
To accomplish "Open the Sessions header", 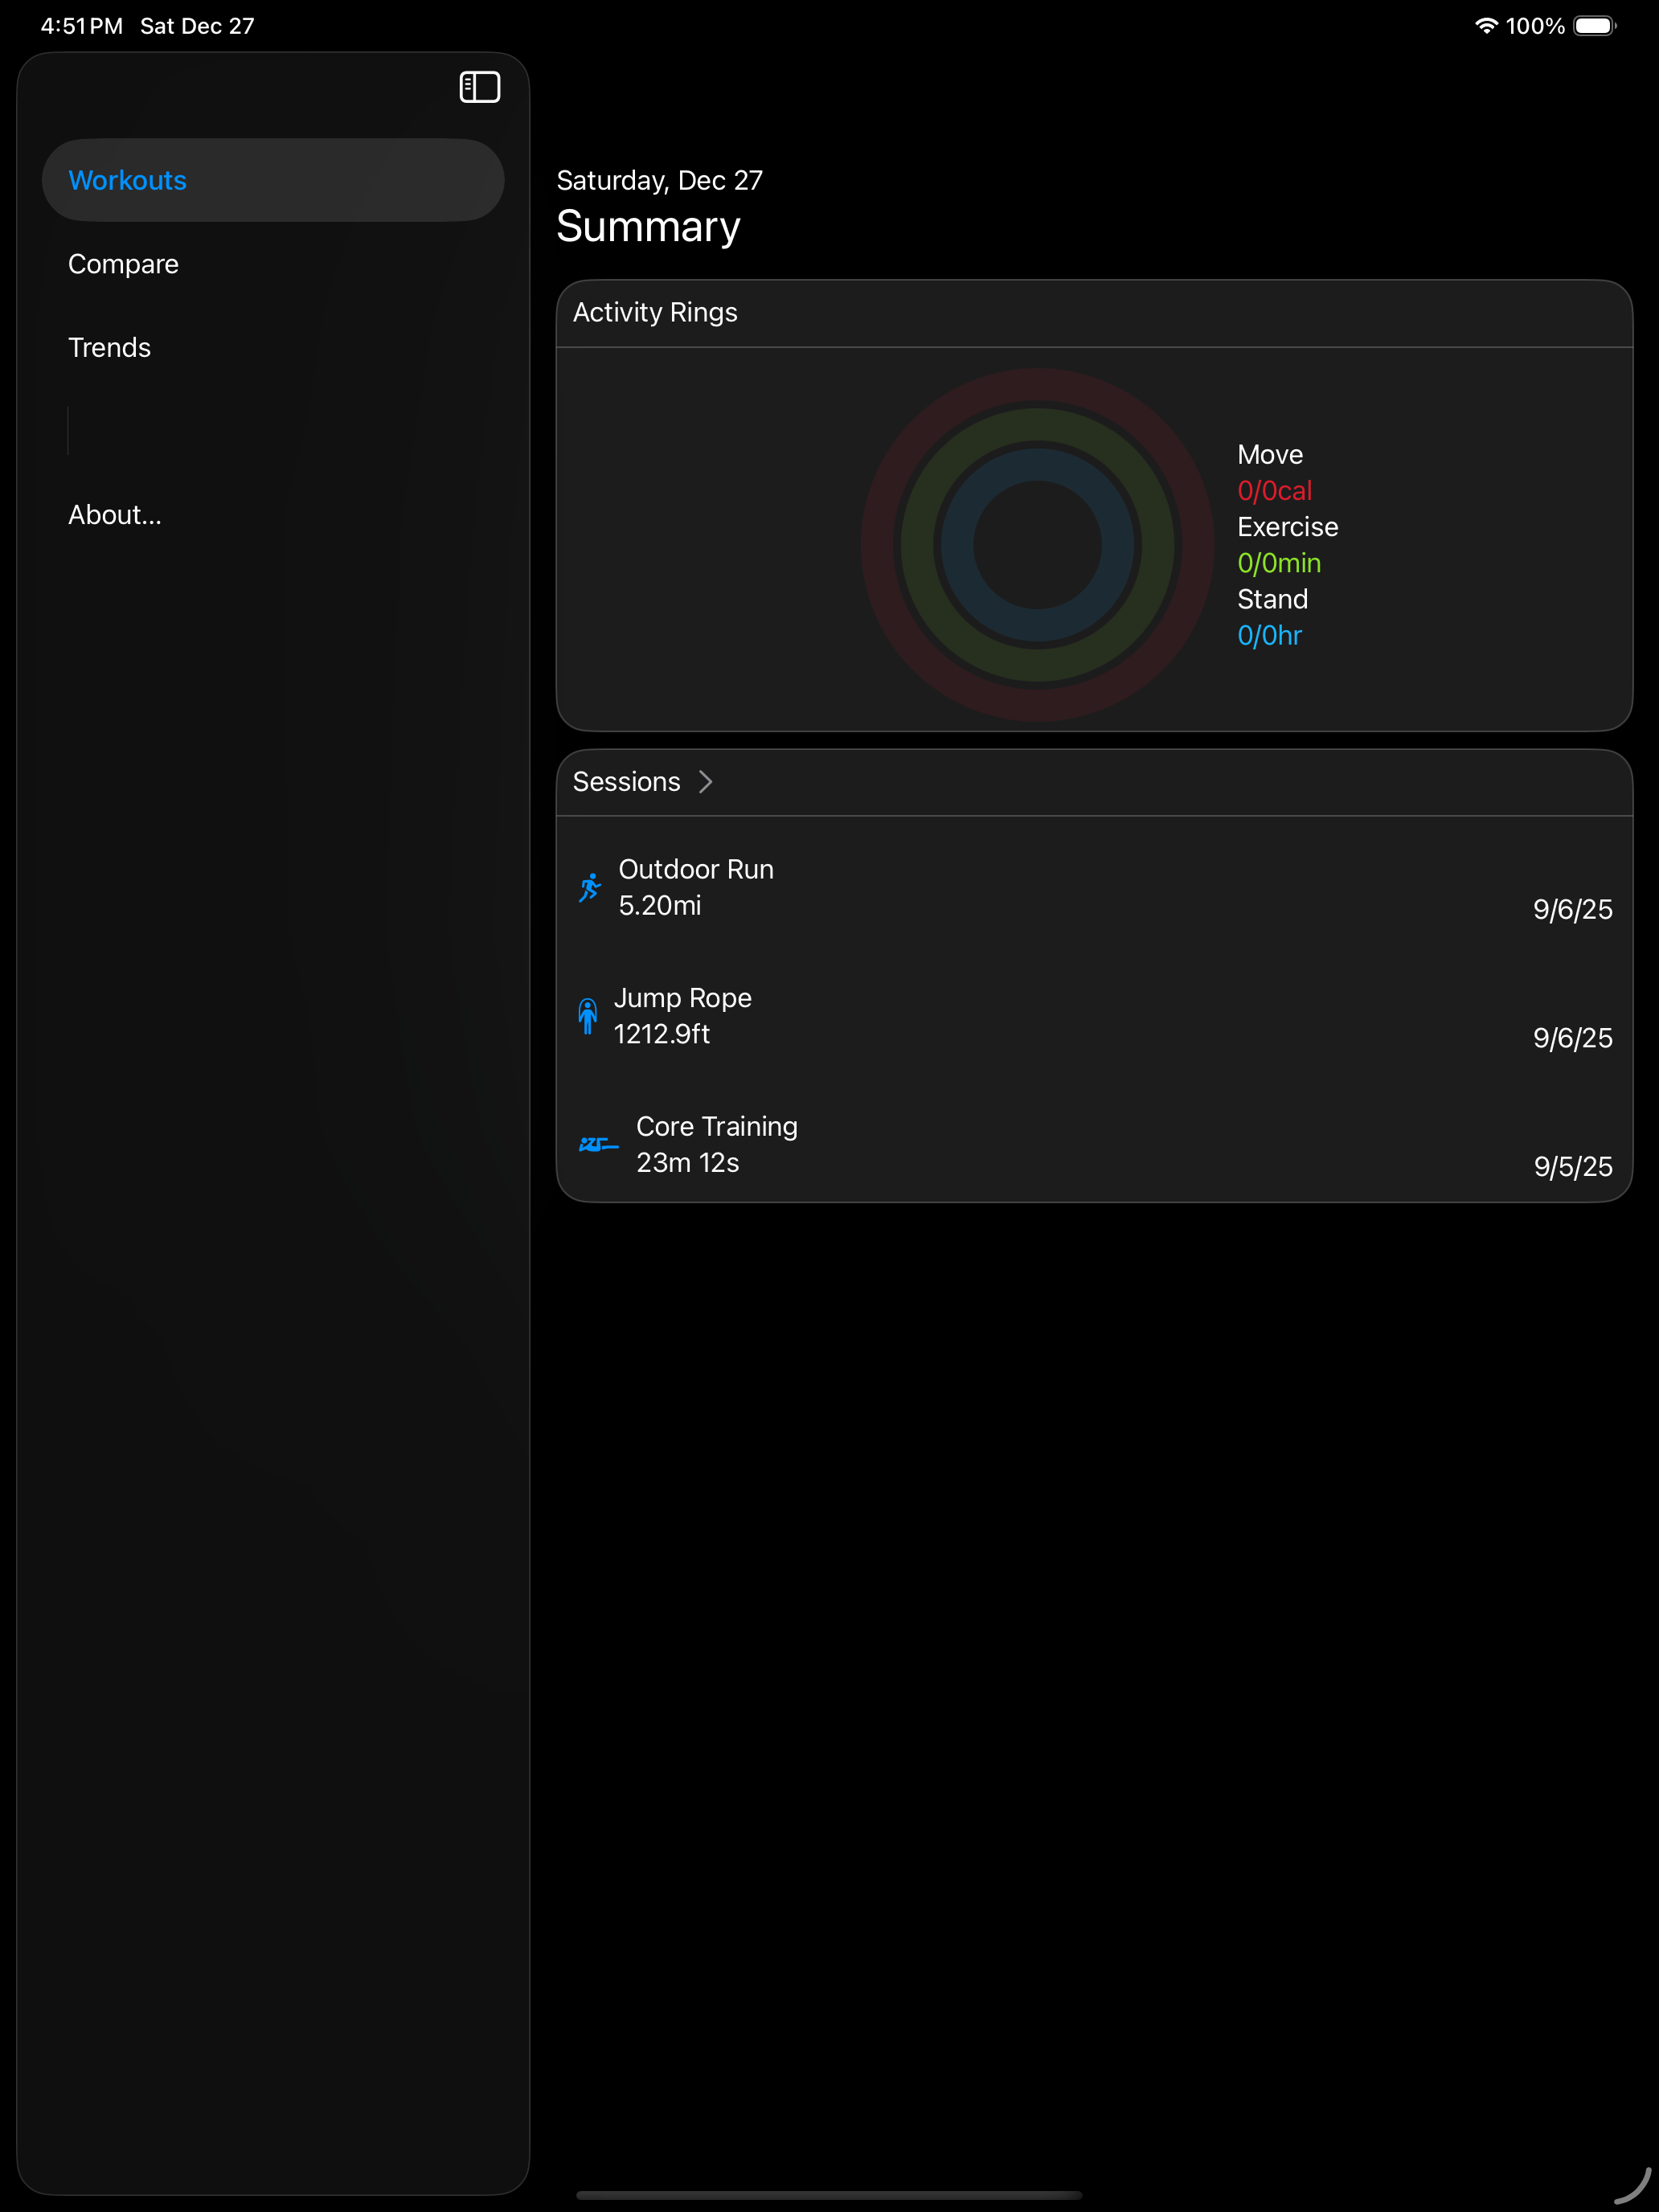I will click(626, 782).
